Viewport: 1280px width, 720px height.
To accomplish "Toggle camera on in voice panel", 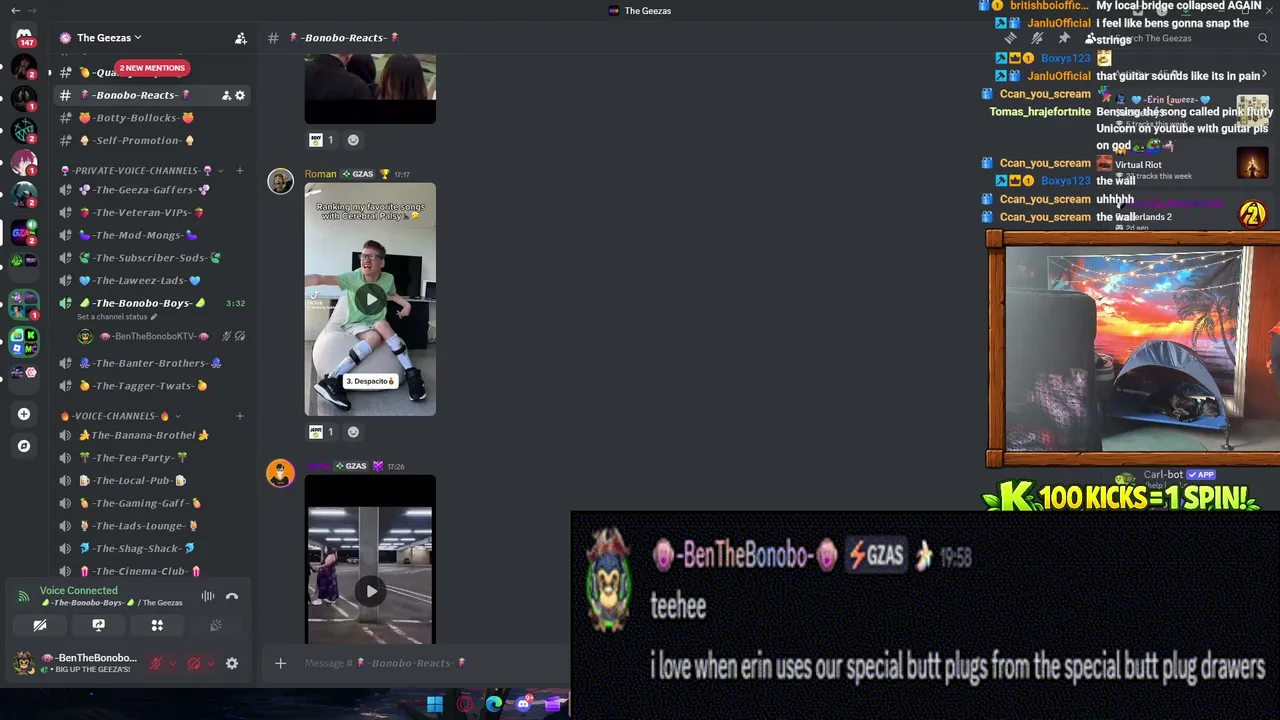I will pyautogui.click(x=39, y=625).
